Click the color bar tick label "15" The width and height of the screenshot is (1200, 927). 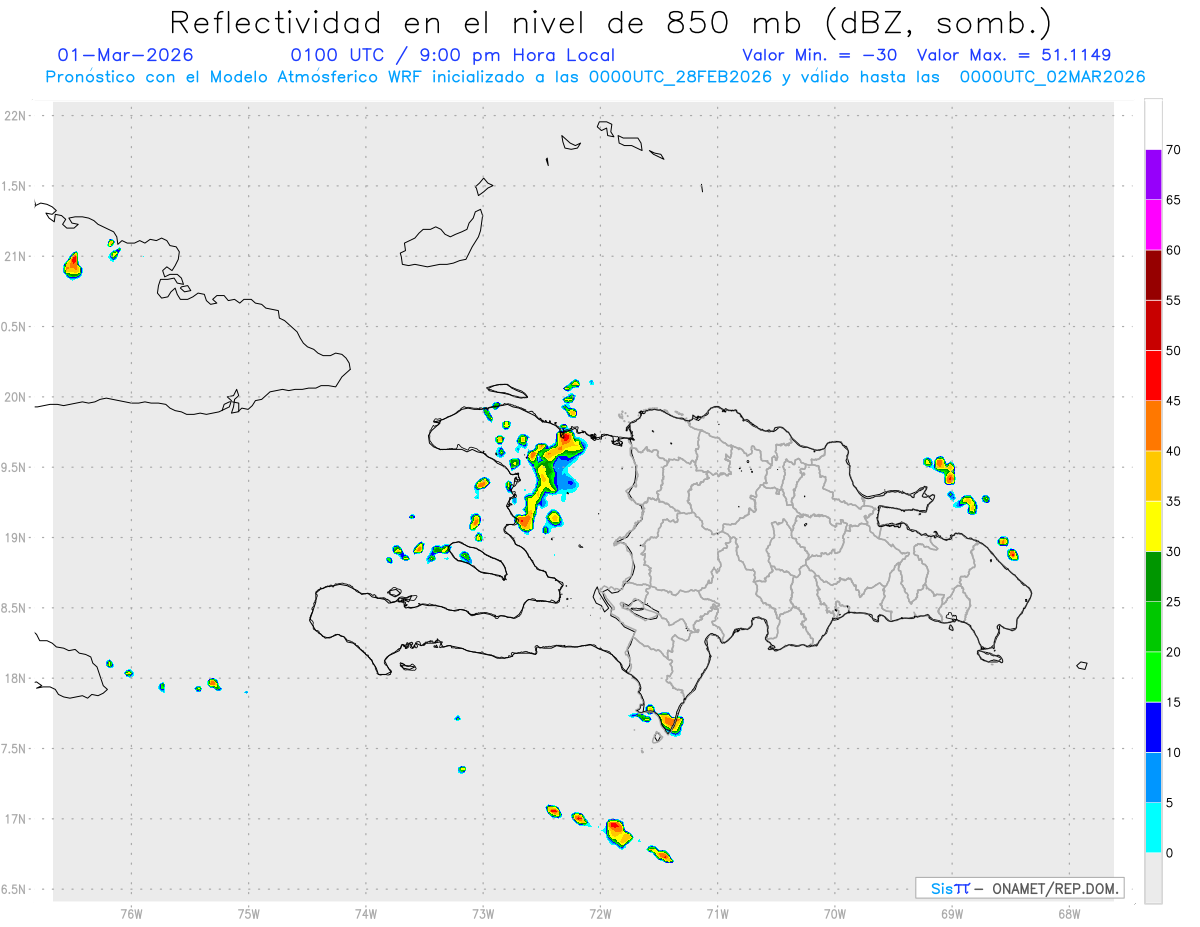click(x=1174, y=702)
